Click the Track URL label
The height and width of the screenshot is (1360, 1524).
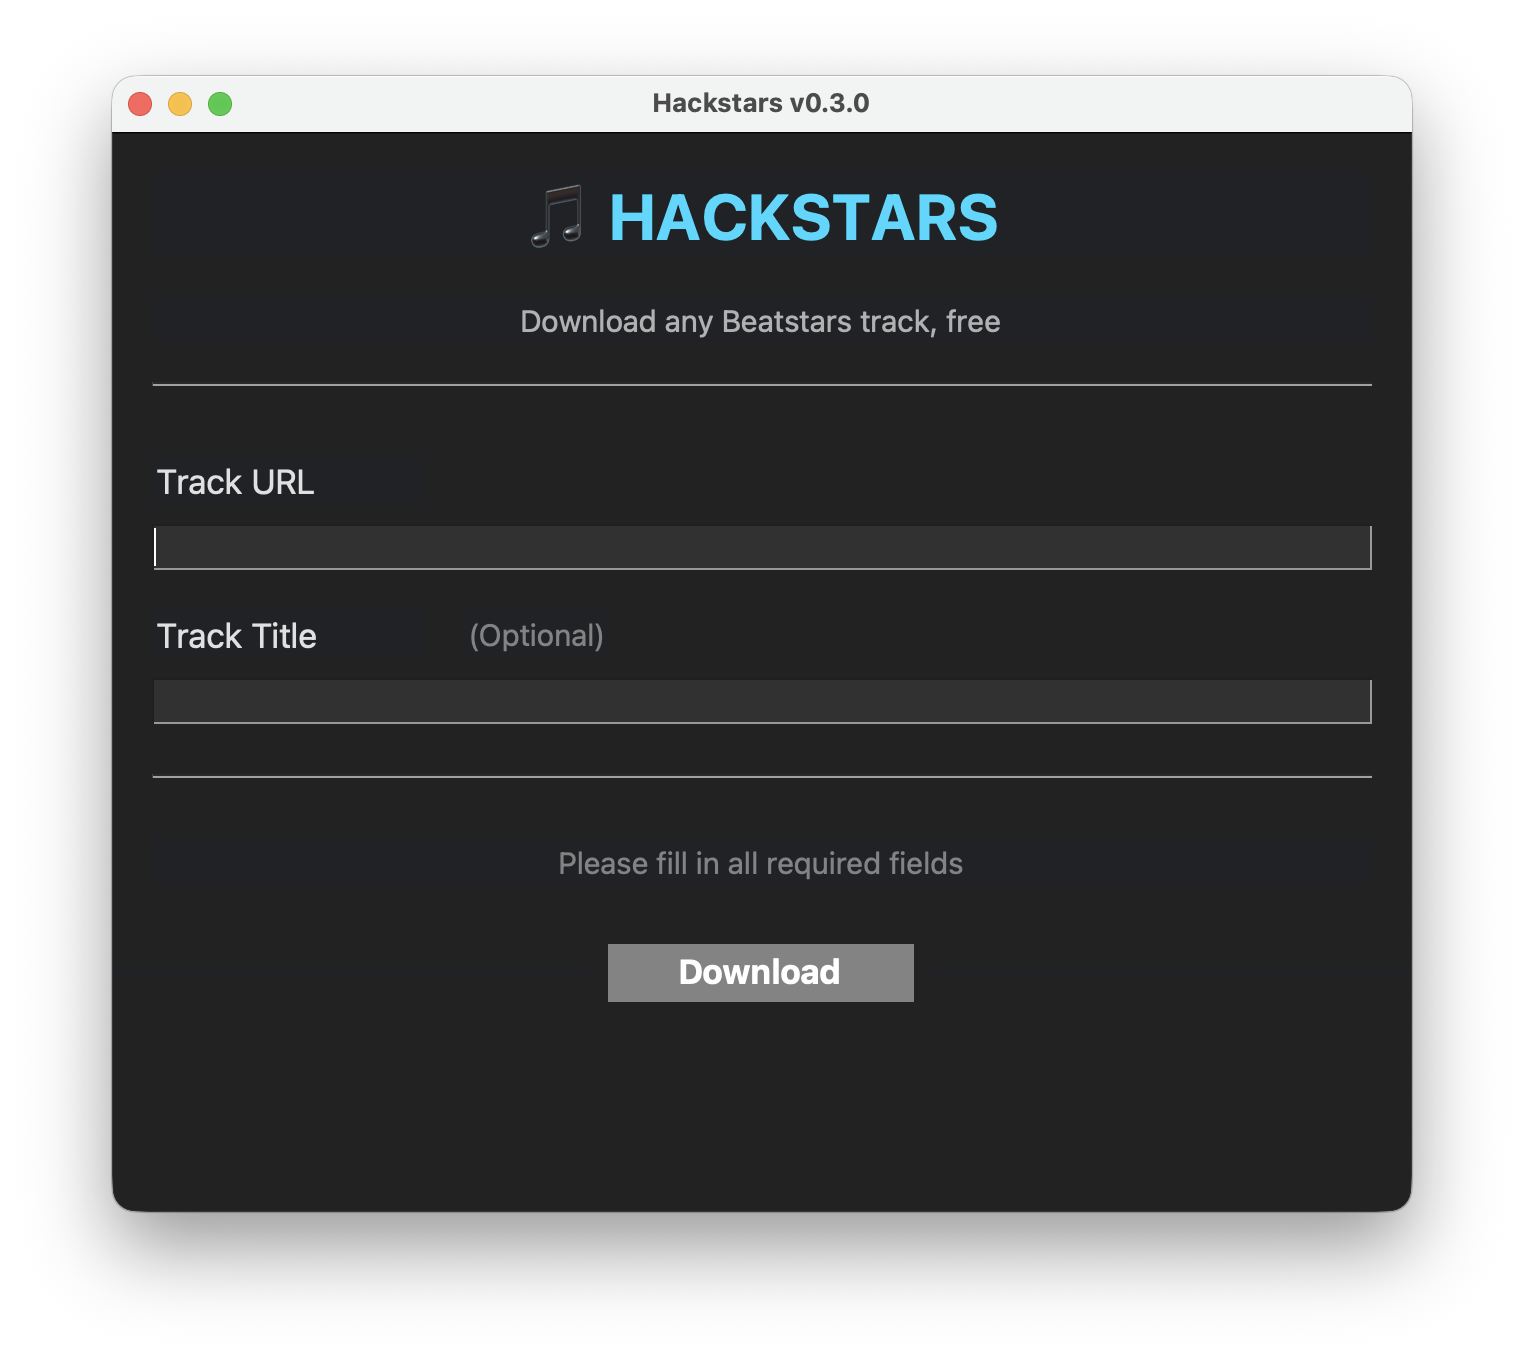coord(236,482)
